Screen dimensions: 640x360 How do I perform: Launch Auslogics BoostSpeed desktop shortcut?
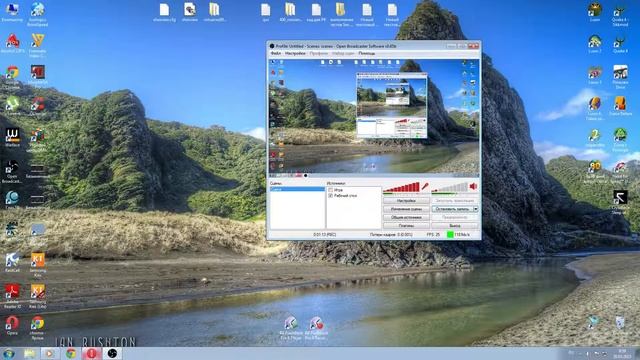click(38, 14)
